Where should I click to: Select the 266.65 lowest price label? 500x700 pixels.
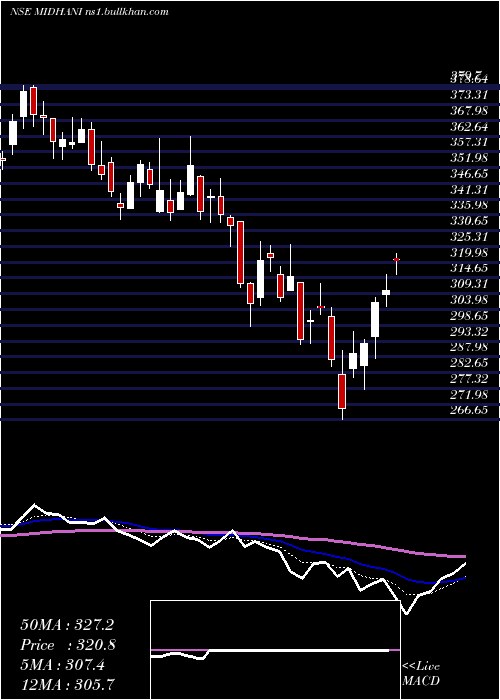(469, 410)
